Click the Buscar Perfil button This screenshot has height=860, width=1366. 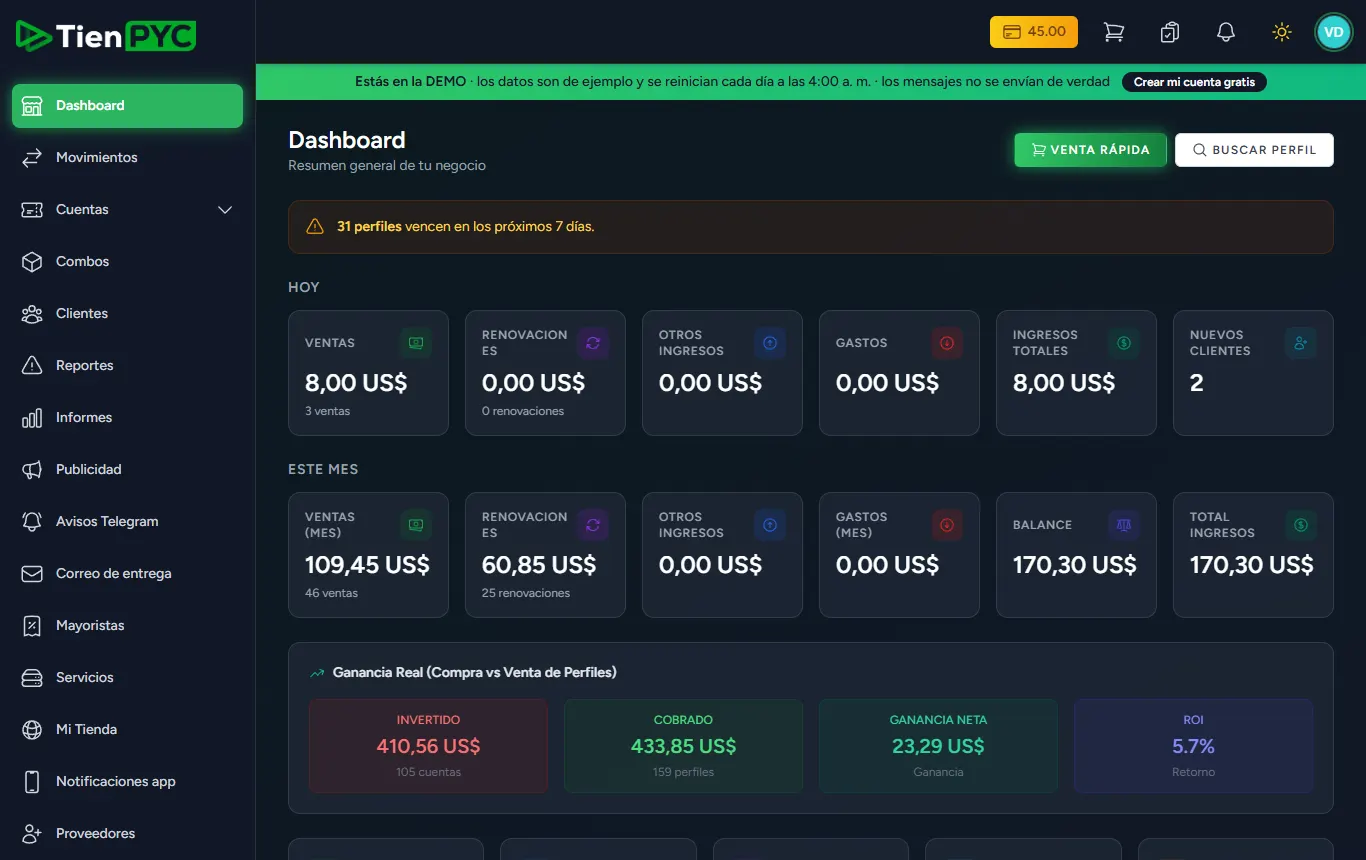pos(1254,150)
